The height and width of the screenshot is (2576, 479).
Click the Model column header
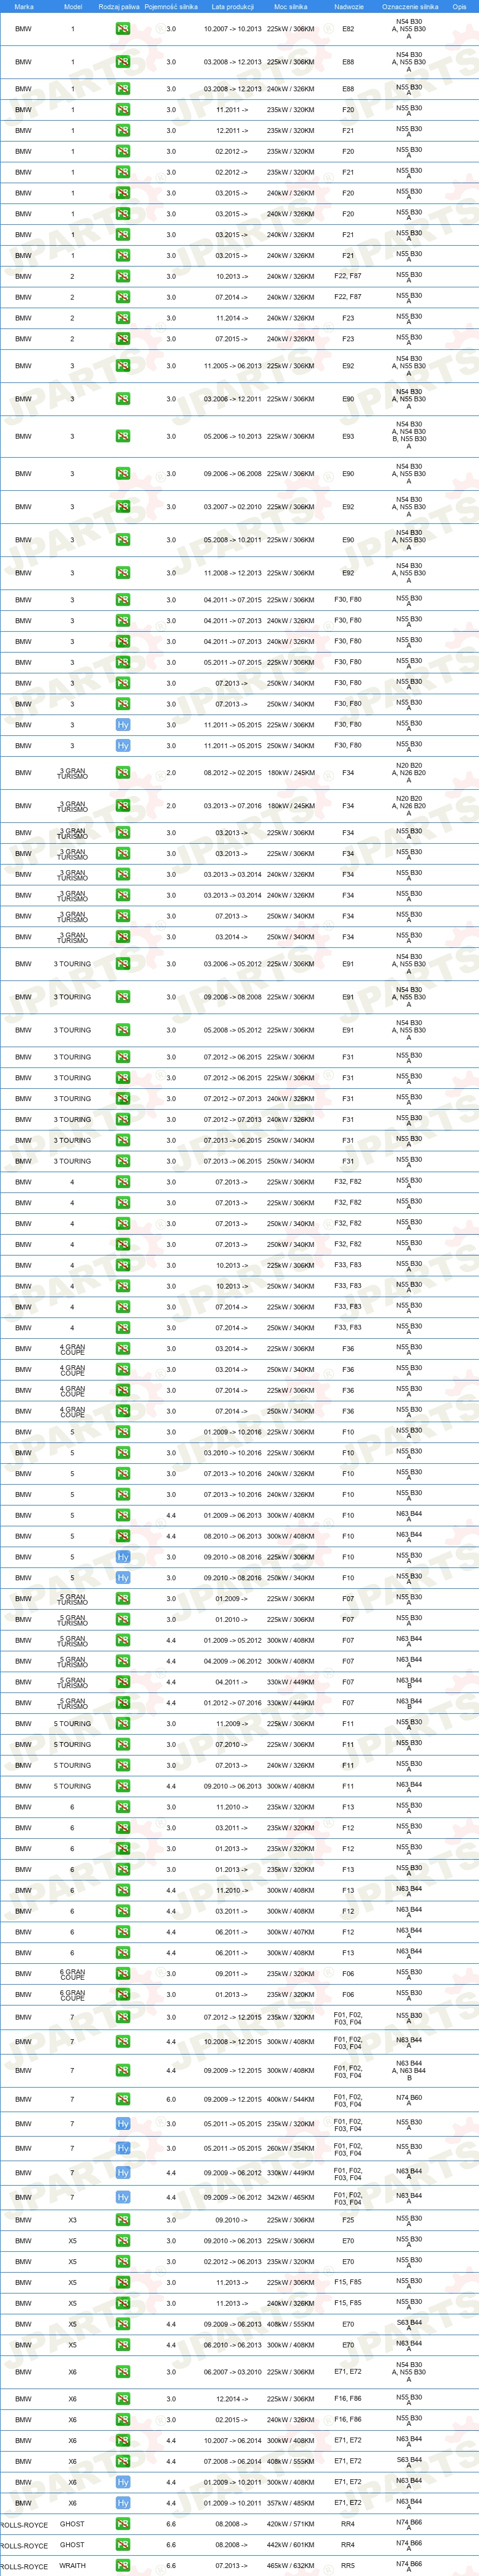coord(72,6)
